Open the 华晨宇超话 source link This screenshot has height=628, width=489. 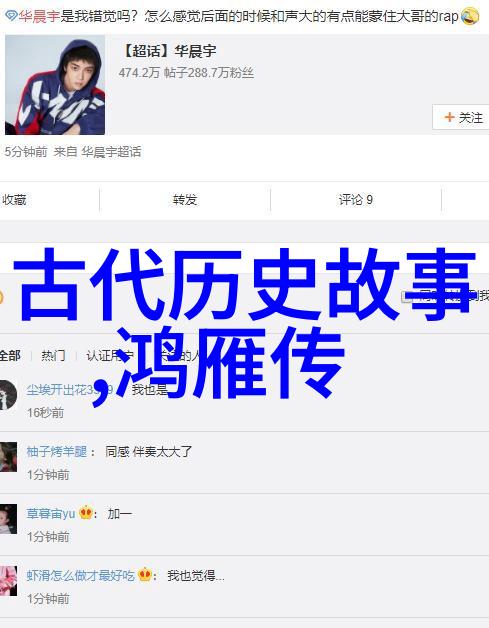tap(111, 152)
